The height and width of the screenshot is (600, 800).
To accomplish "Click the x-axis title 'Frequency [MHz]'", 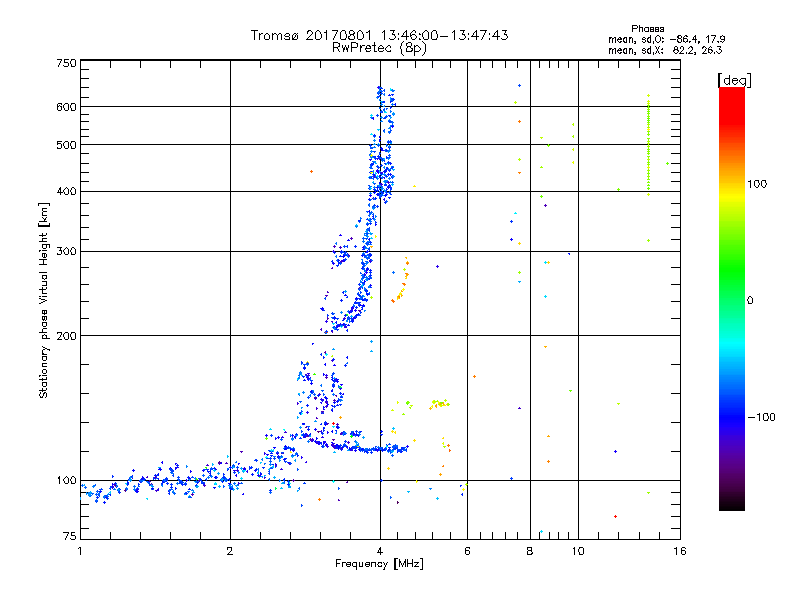I will (x=379, y=564).
